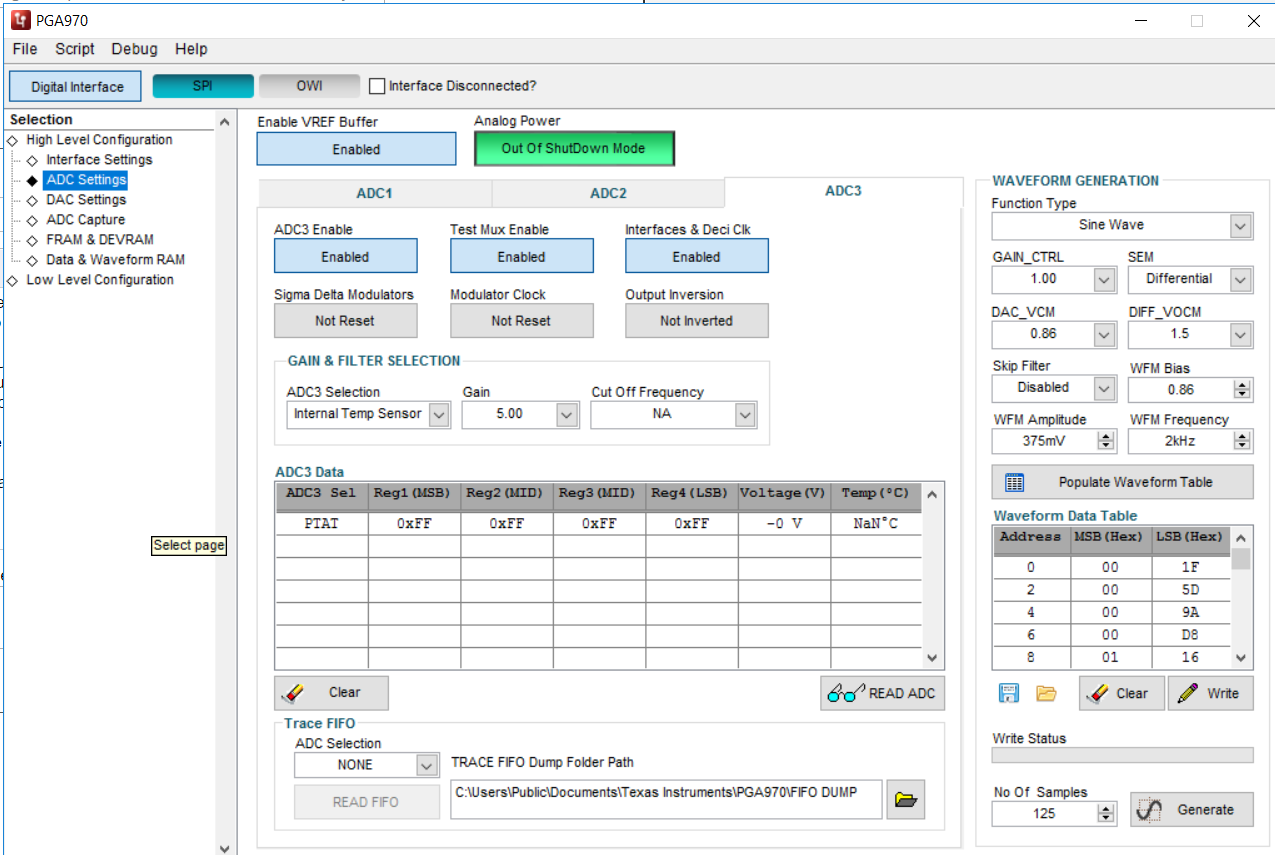Increase WFM Amplitude with the up stepper
Viewport: 1275px width, 855px height.
[x=1108, y=434]
